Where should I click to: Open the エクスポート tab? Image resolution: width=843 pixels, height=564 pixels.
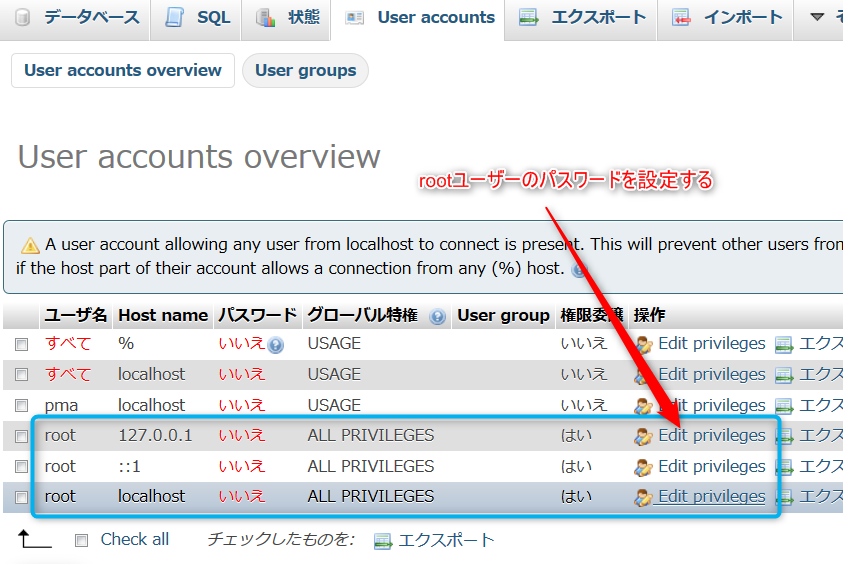(x=581, y=18)
